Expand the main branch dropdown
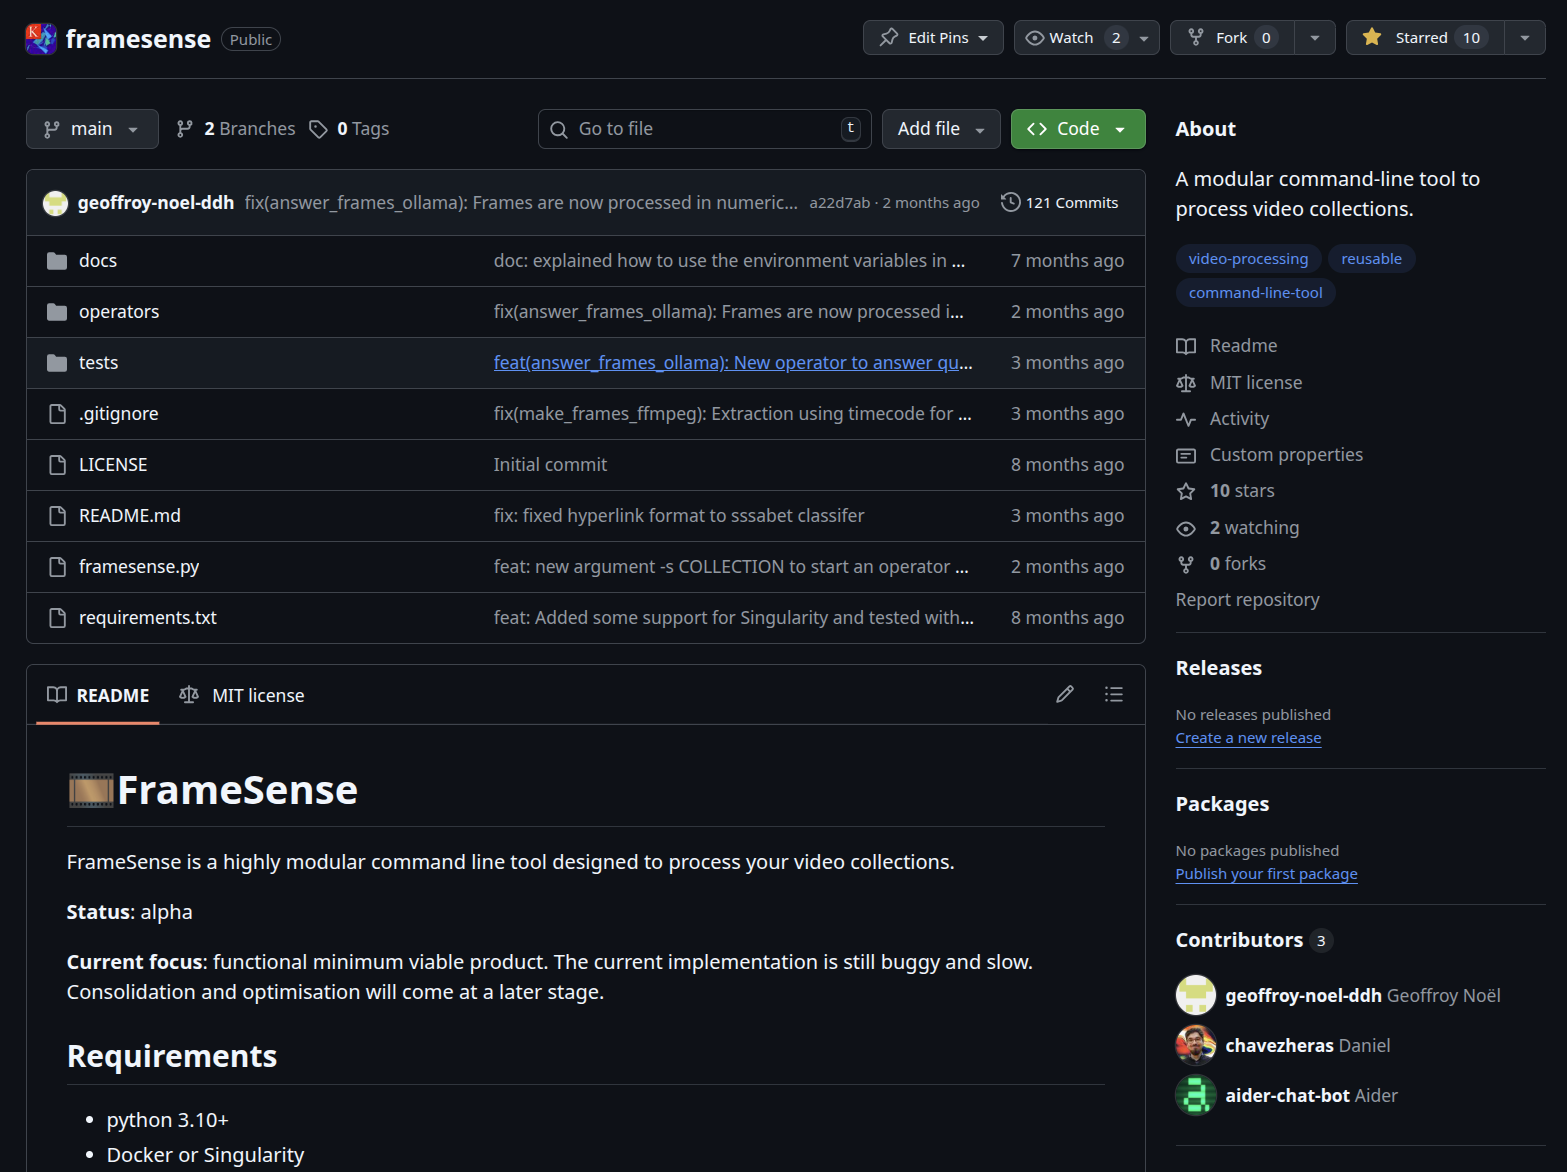 pos(92,129)
